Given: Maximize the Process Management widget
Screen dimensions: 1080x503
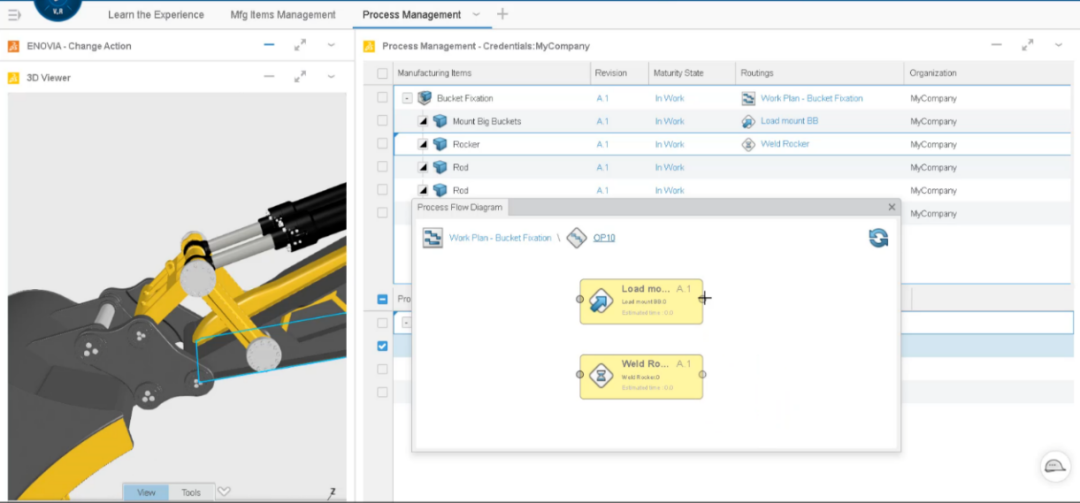Looking at the screenshot, I should pos(1027,45).
